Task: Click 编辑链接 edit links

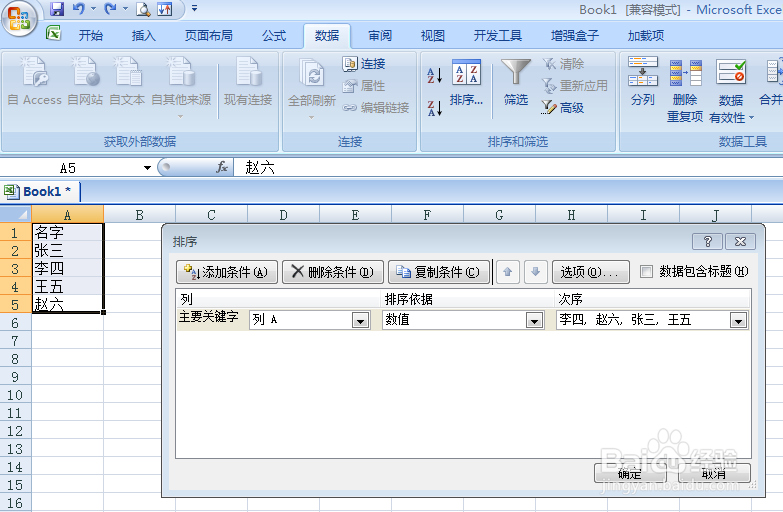Action: coord(376,107)
